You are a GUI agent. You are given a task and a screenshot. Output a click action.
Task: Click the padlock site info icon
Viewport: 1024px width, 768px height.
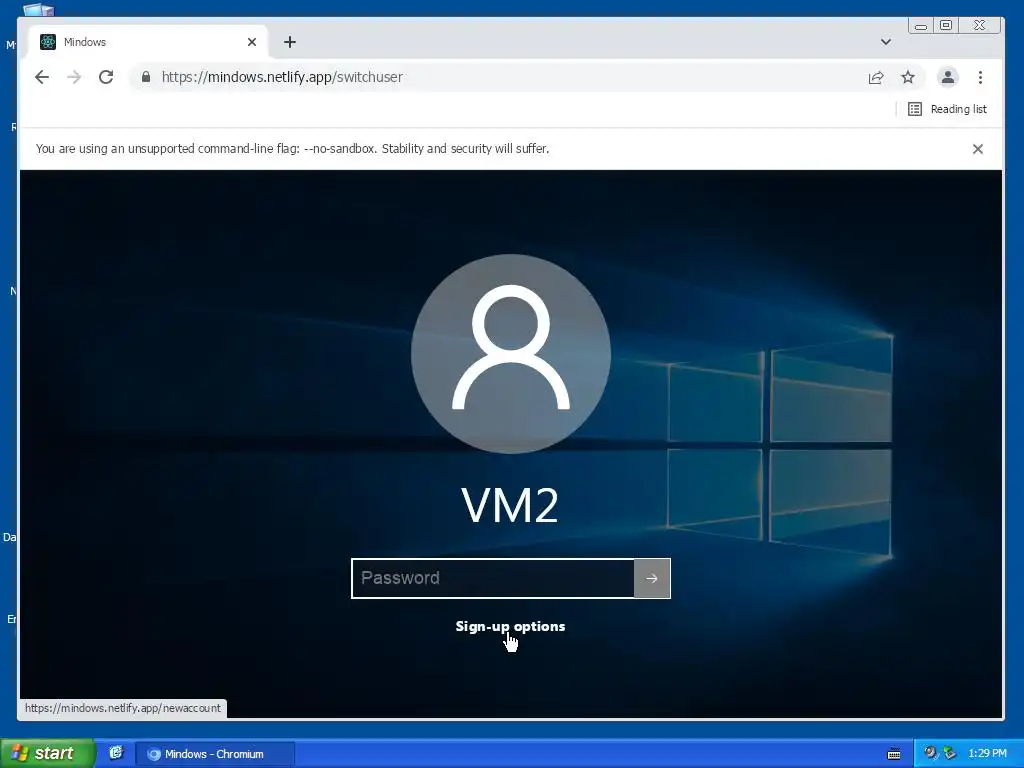click(146, 77)
